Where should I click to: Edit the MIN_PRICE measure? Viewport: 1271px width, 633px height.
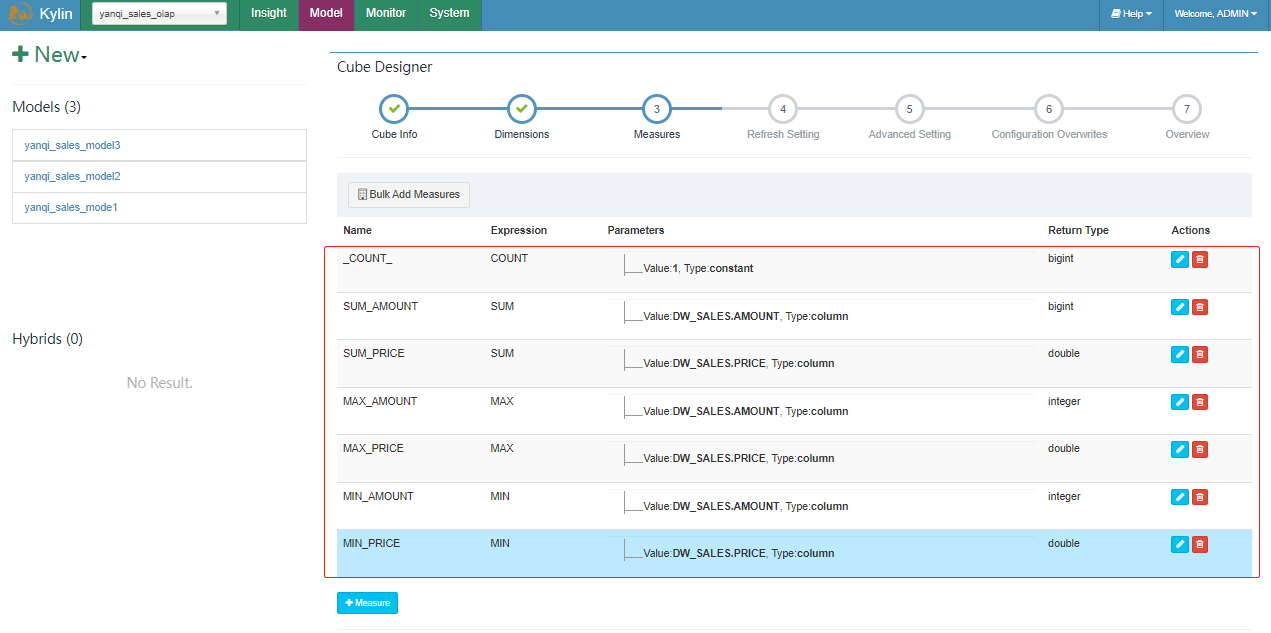(x=1180, y=544)
